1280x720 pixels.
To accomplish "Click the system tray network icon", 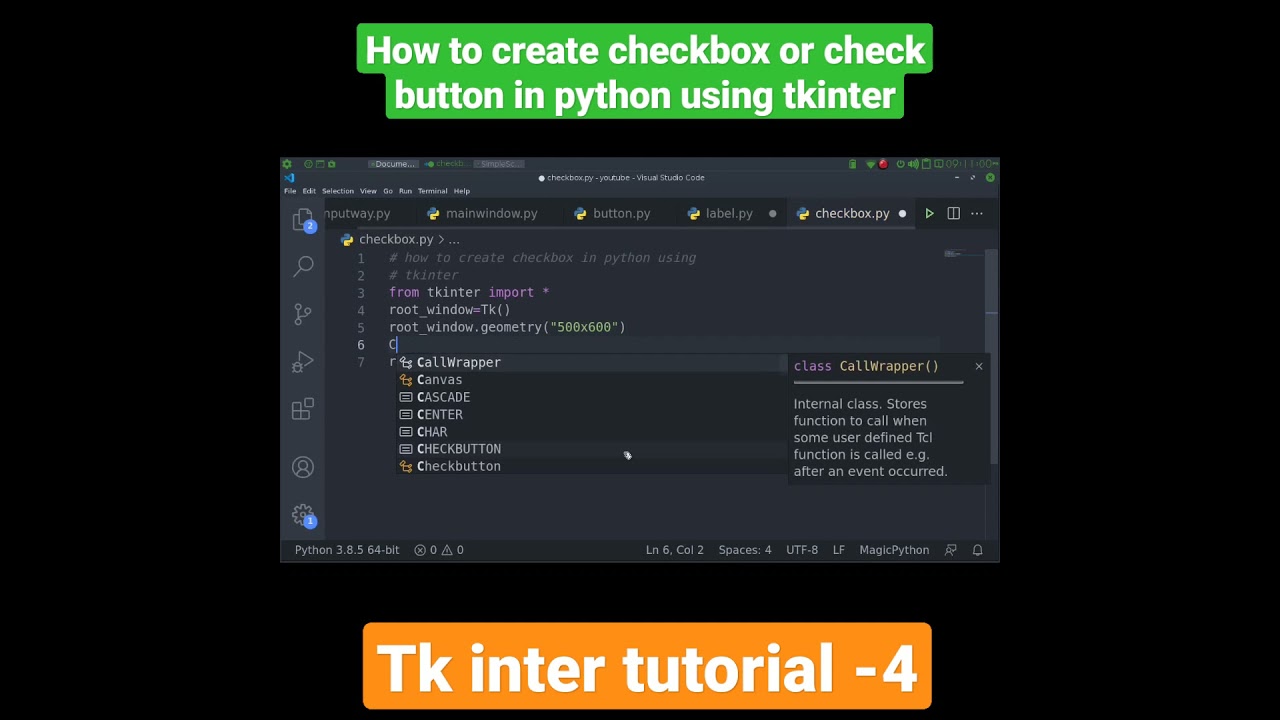I will click(x=870, y=164).
